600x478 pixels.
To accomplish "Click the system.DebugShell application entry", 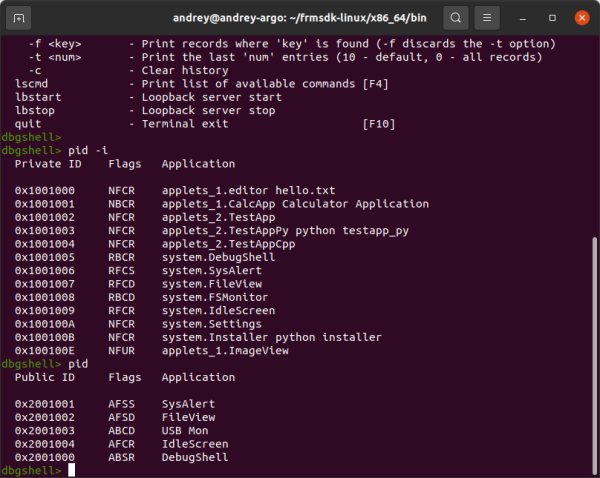I will coord(218,257).
